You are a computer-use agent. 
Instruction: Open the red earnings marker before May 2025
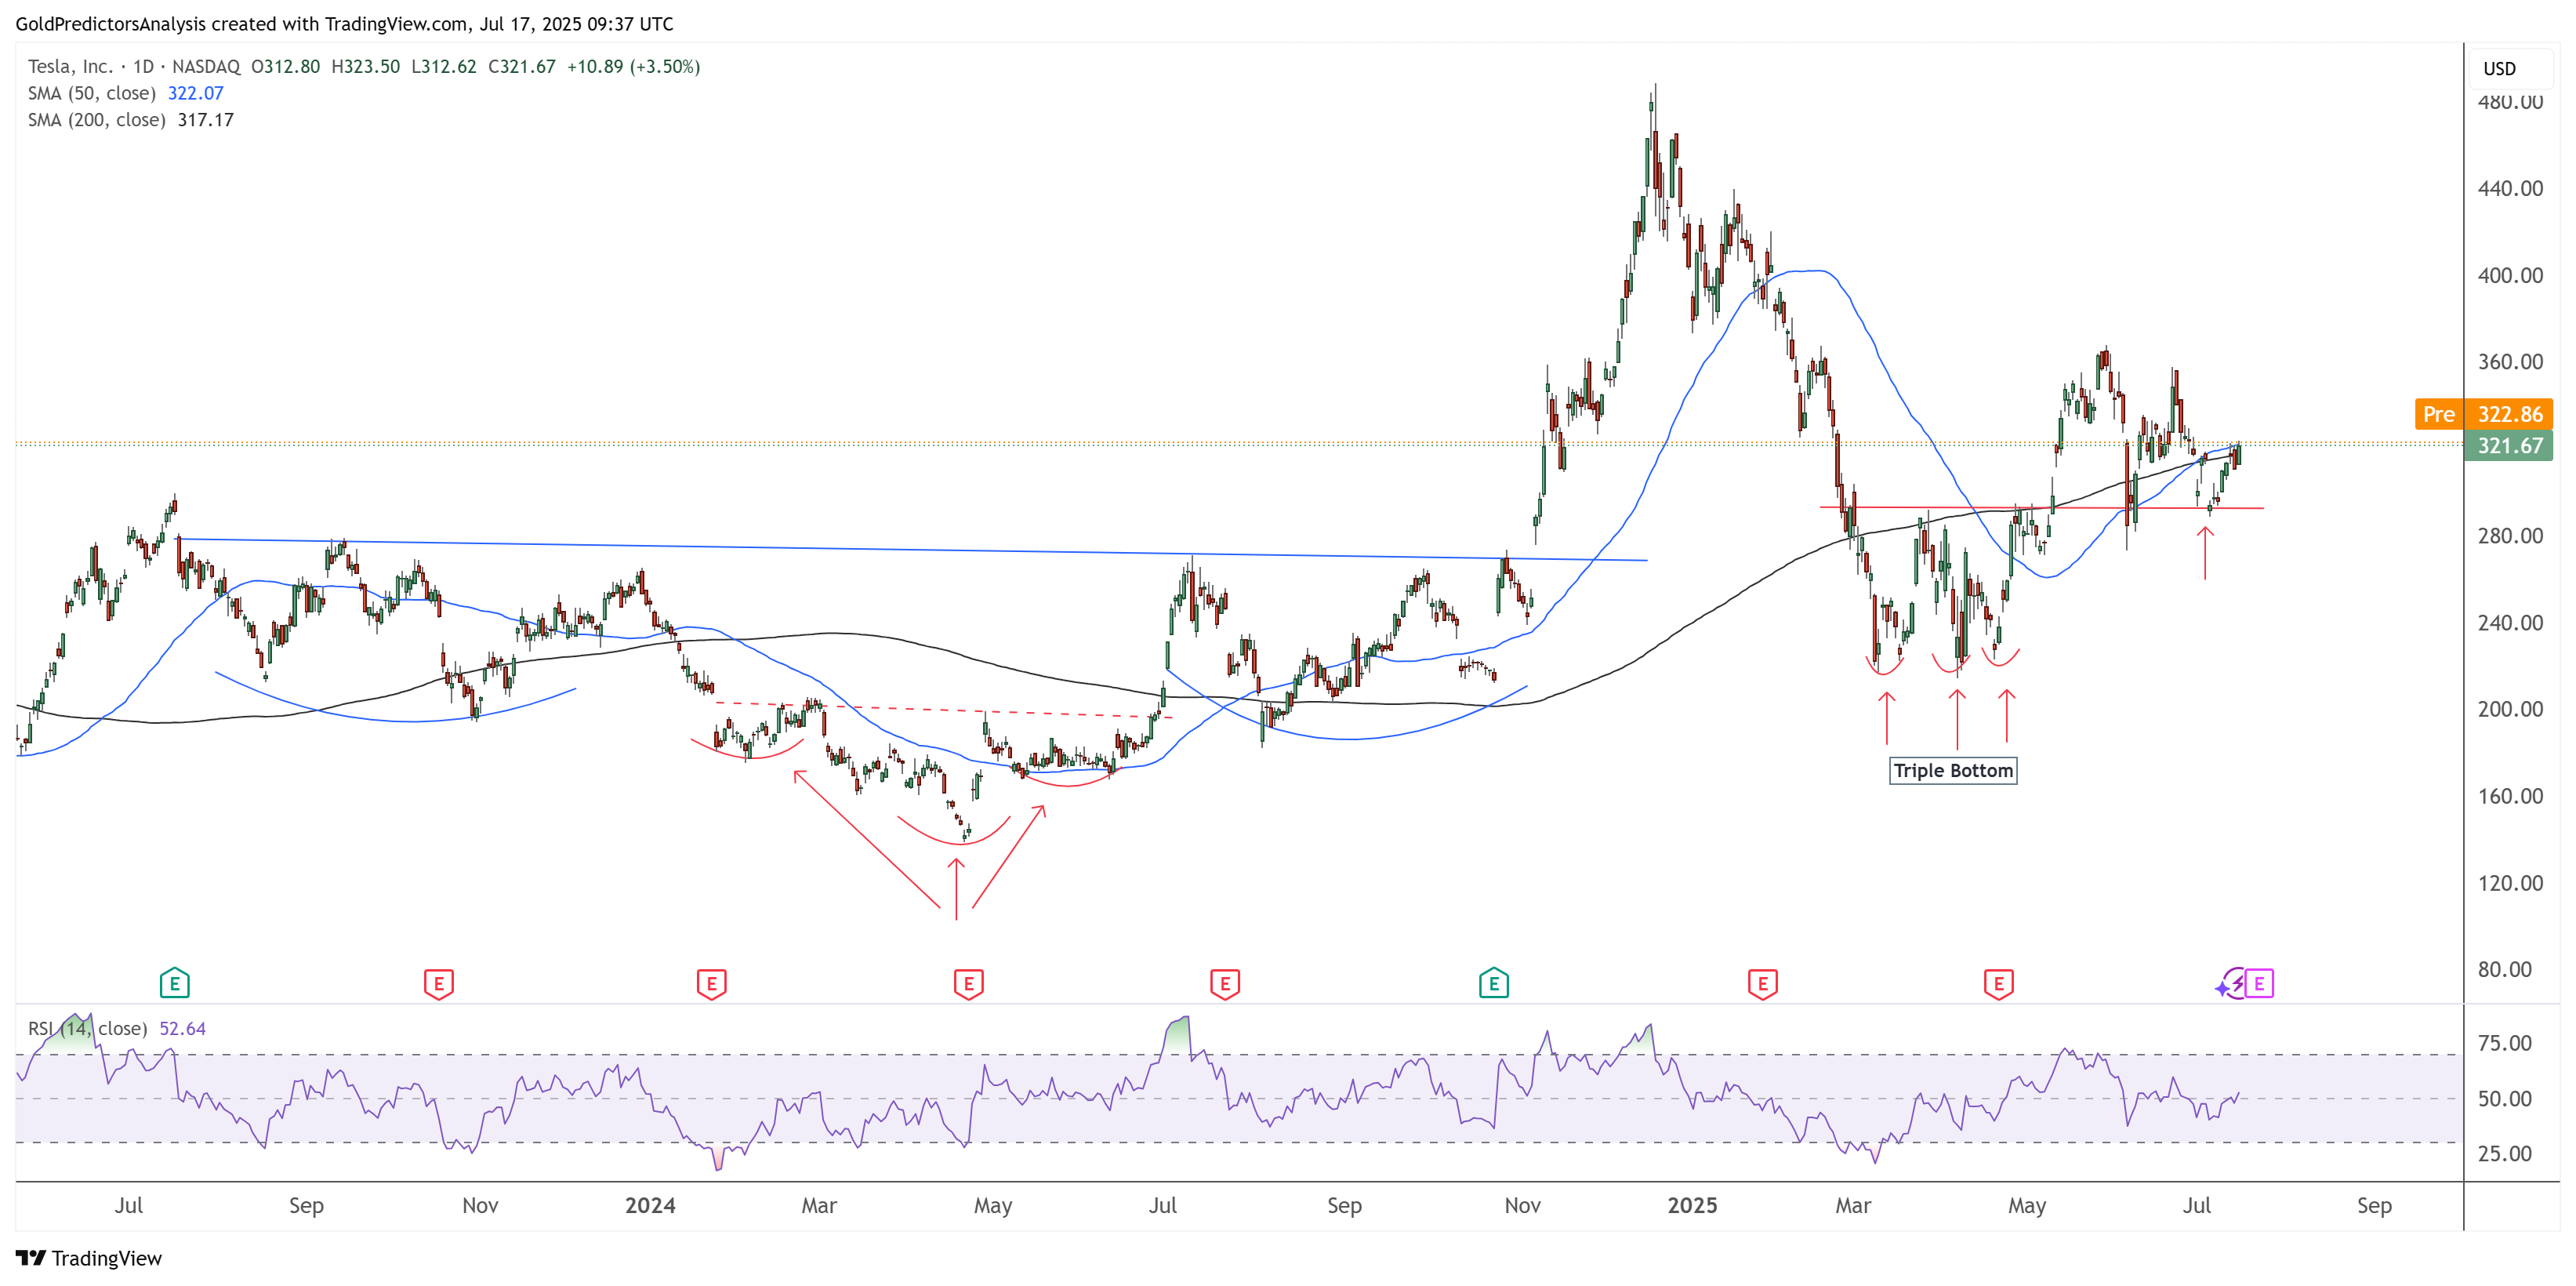[x=1998, y=983]
